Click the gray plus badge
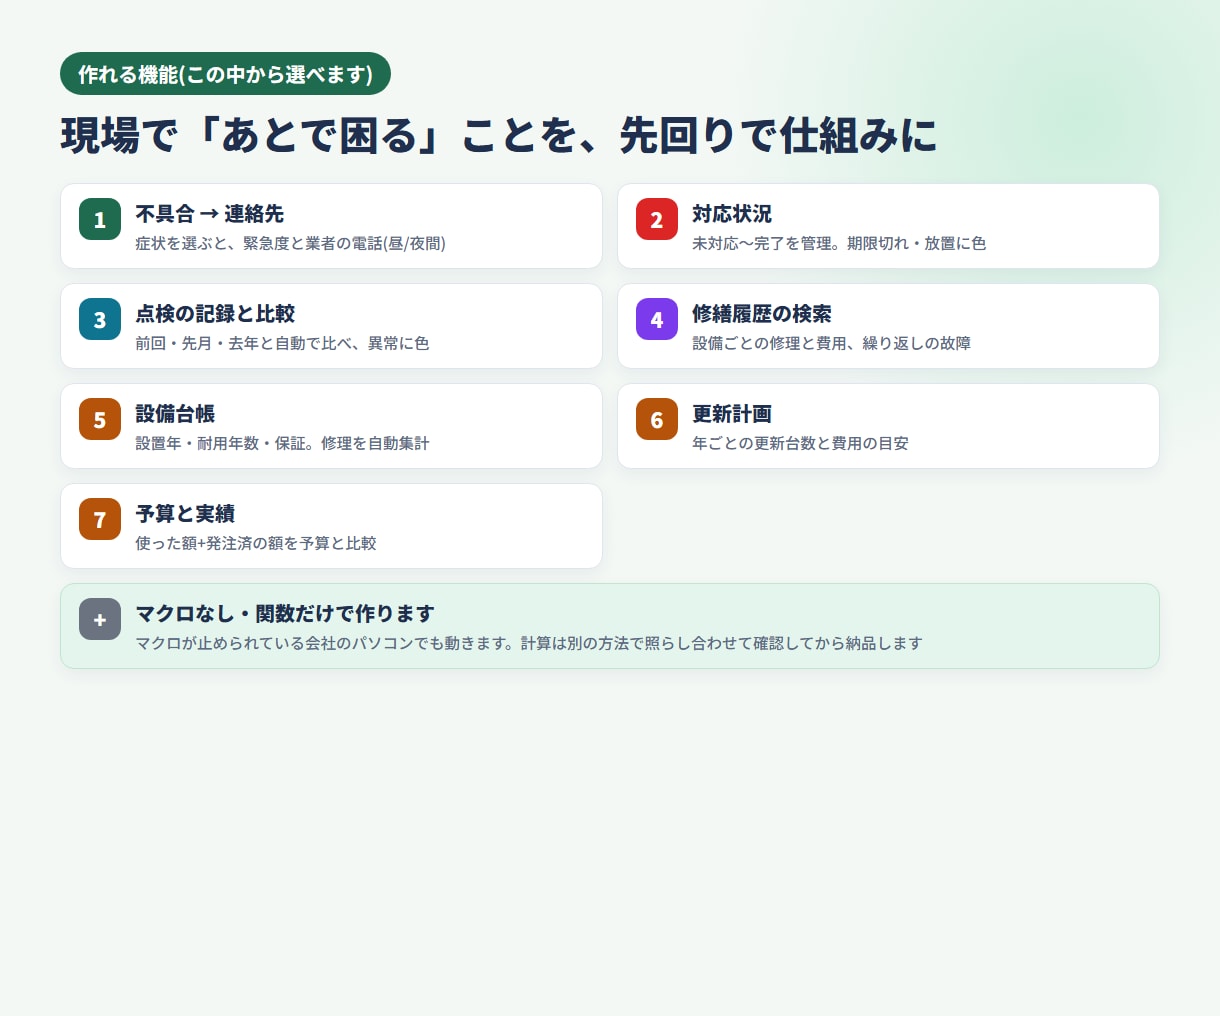This screenshot has height=1016, width=1220. (100, 620)
